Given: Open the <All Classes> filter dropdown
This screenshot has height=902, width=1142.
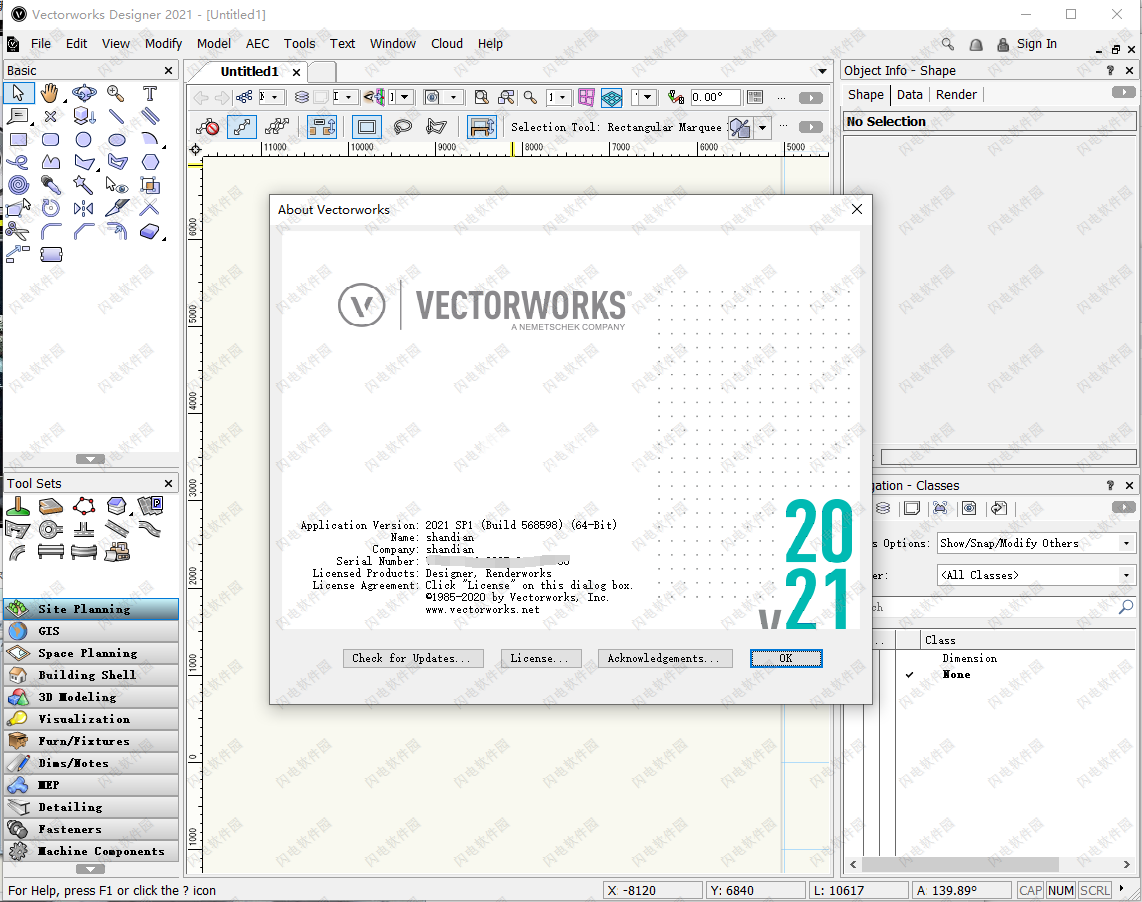Looking at the screenshot, I should (x=1036, y=576).
